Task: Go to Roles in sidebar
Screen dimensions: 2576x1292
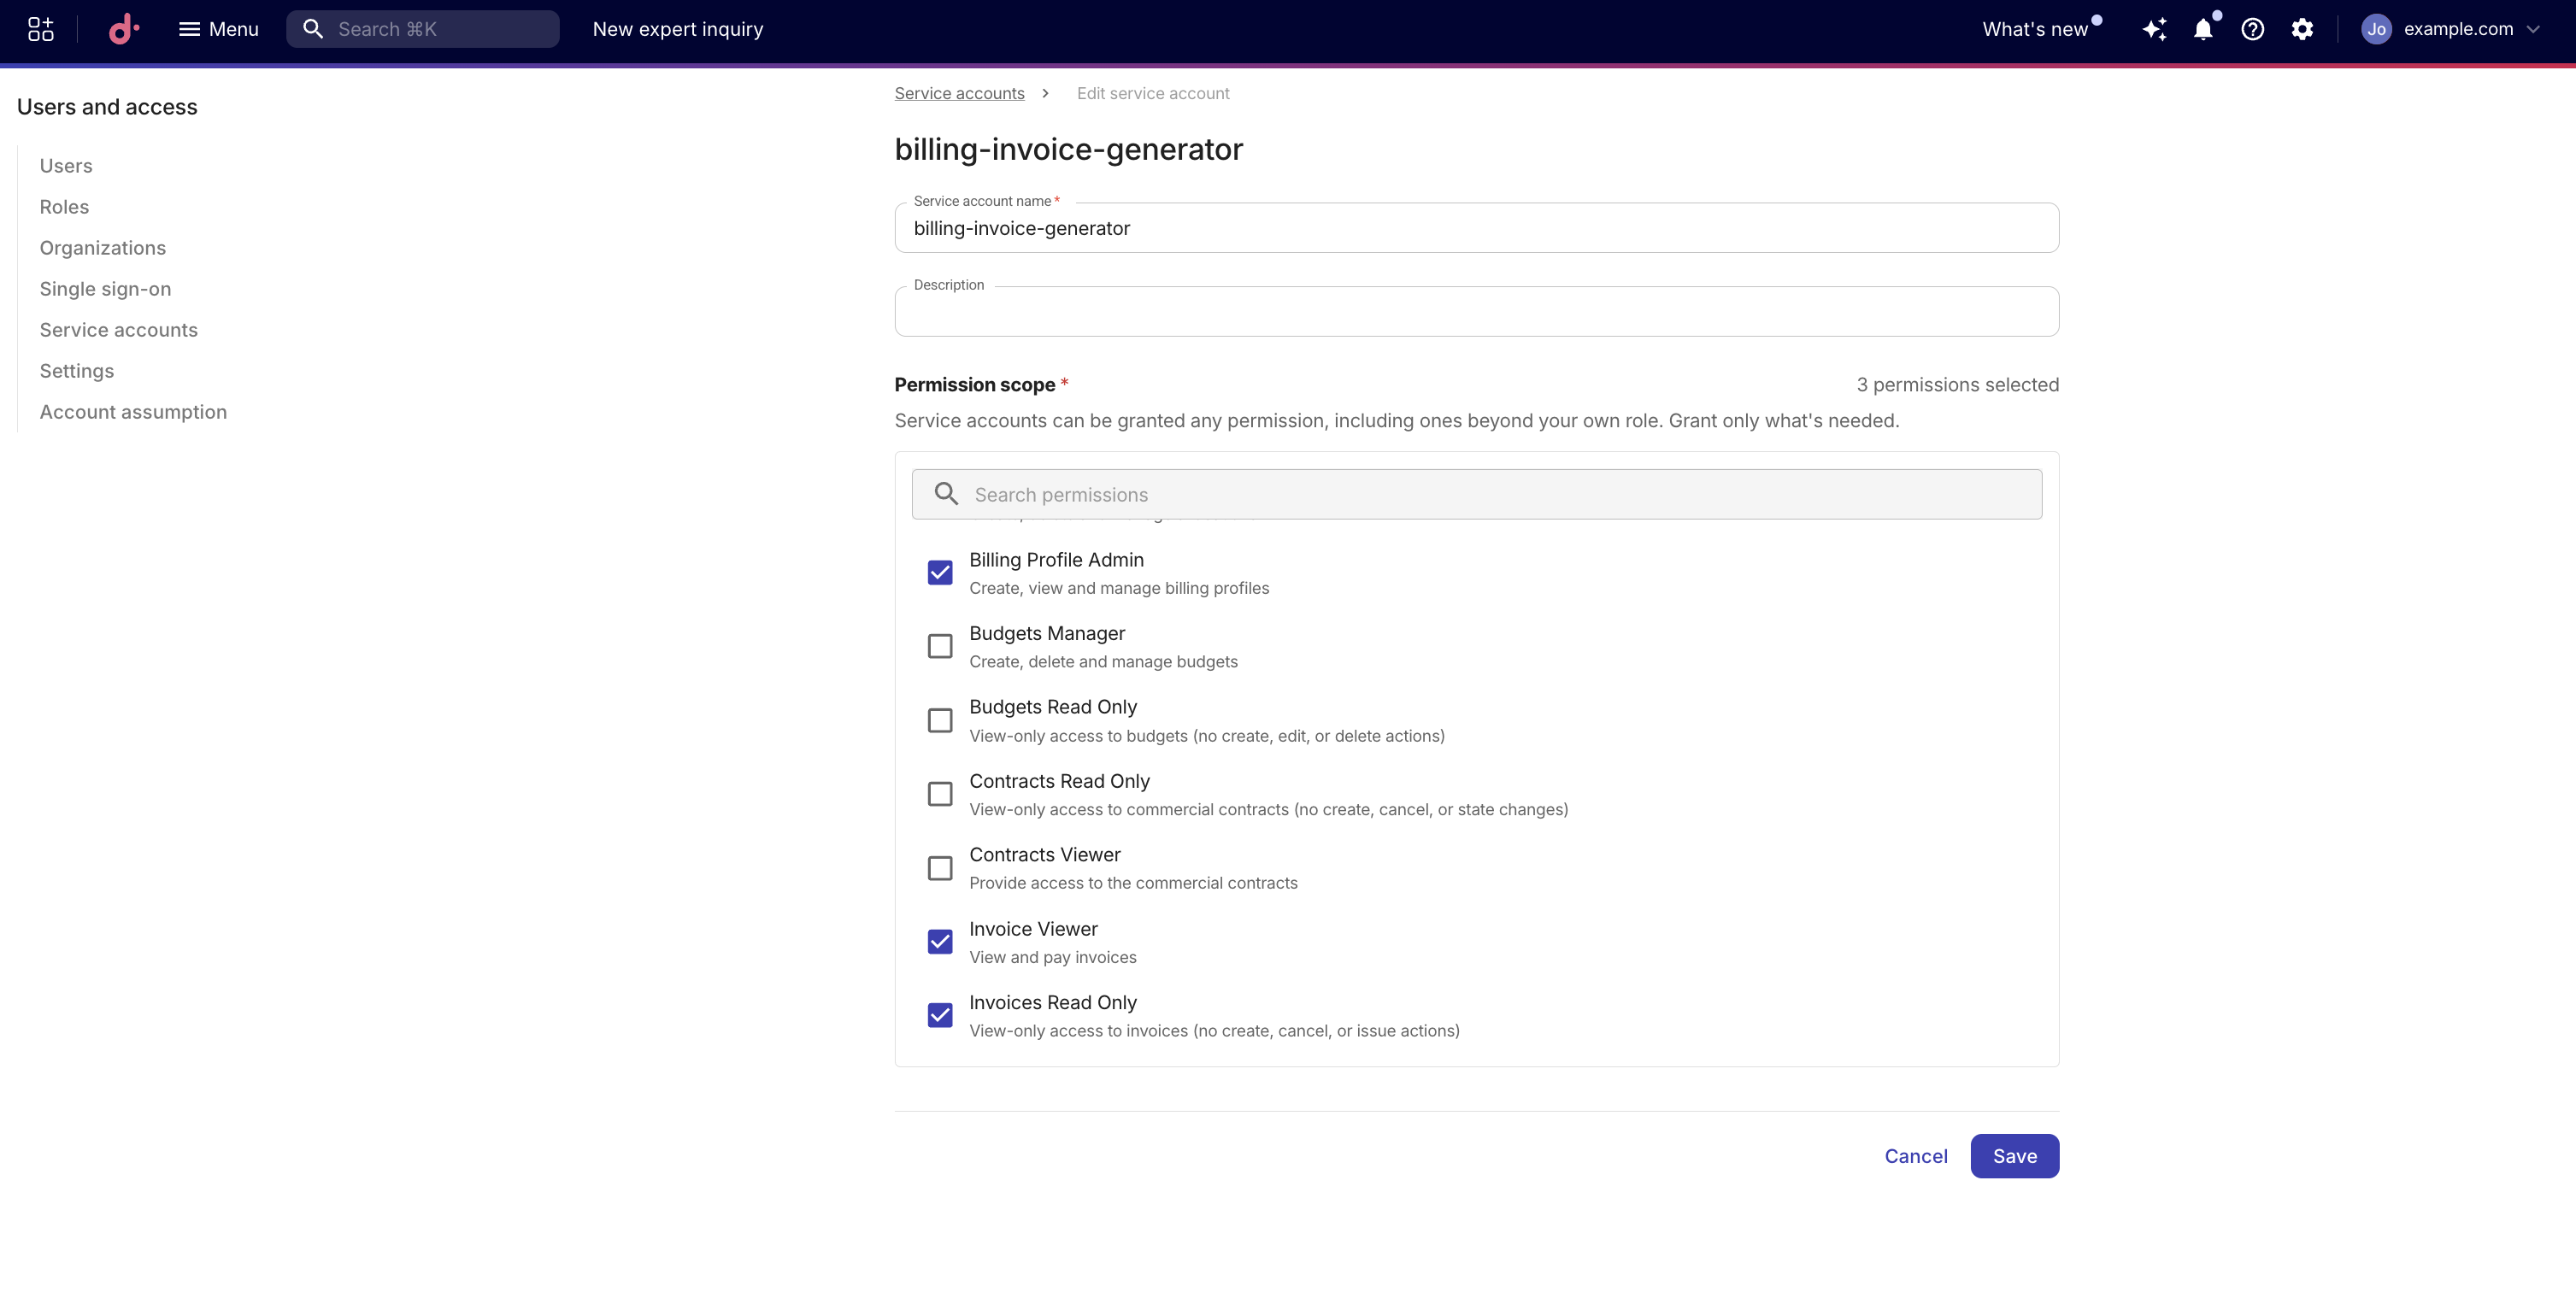Action: coord(64,207)
